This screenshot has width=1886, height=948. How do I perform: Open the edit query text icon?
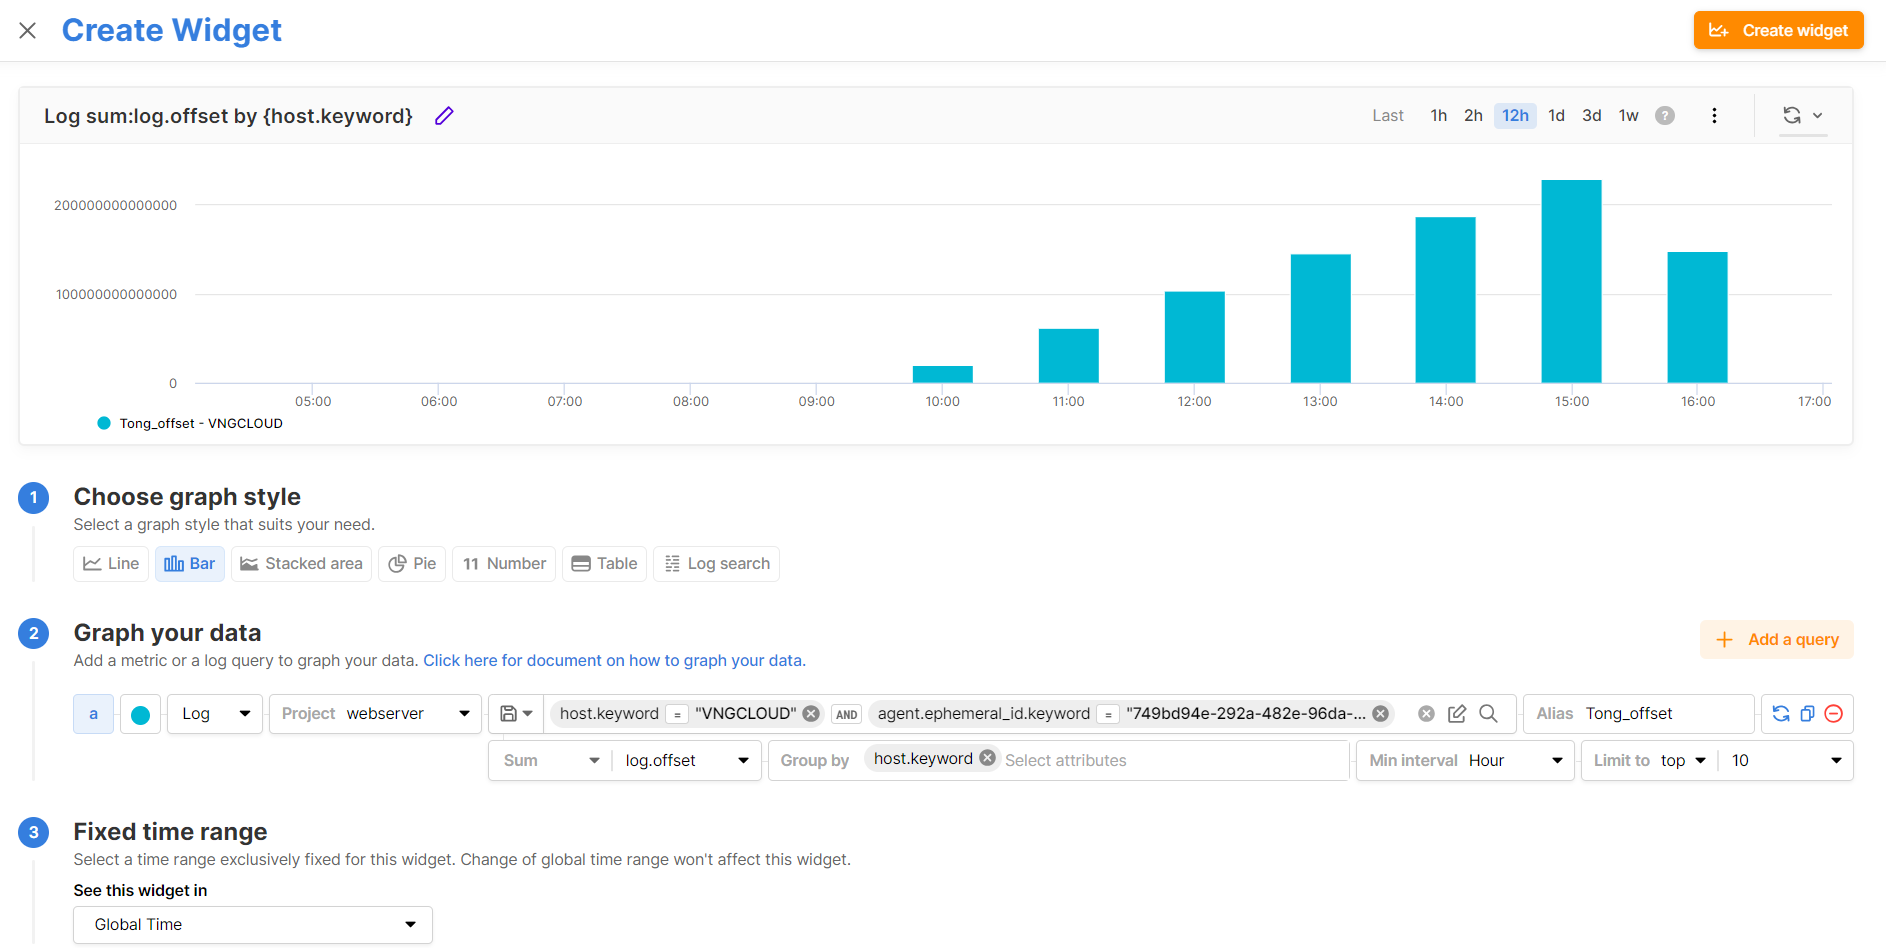pyautogui.click(x=1457, y=714)
